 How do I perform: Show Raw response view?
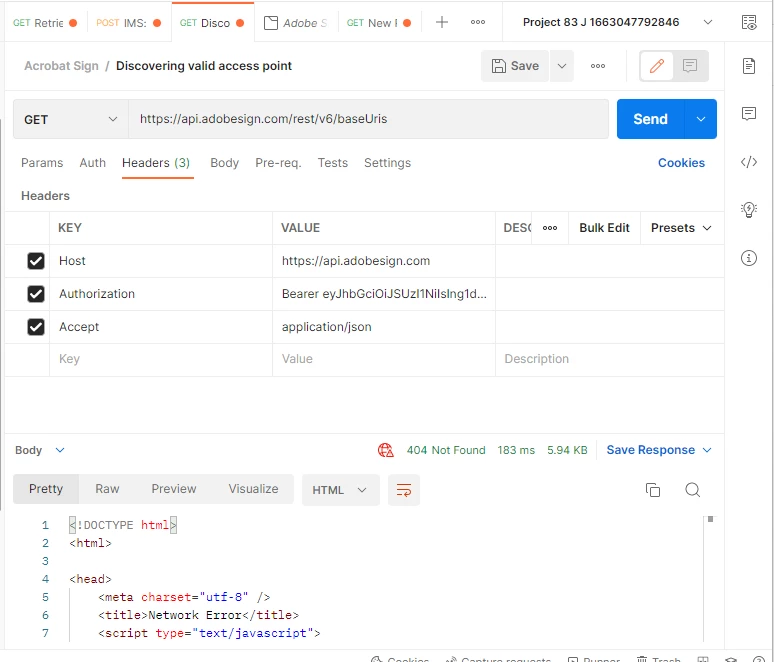(x=107, y=489)
